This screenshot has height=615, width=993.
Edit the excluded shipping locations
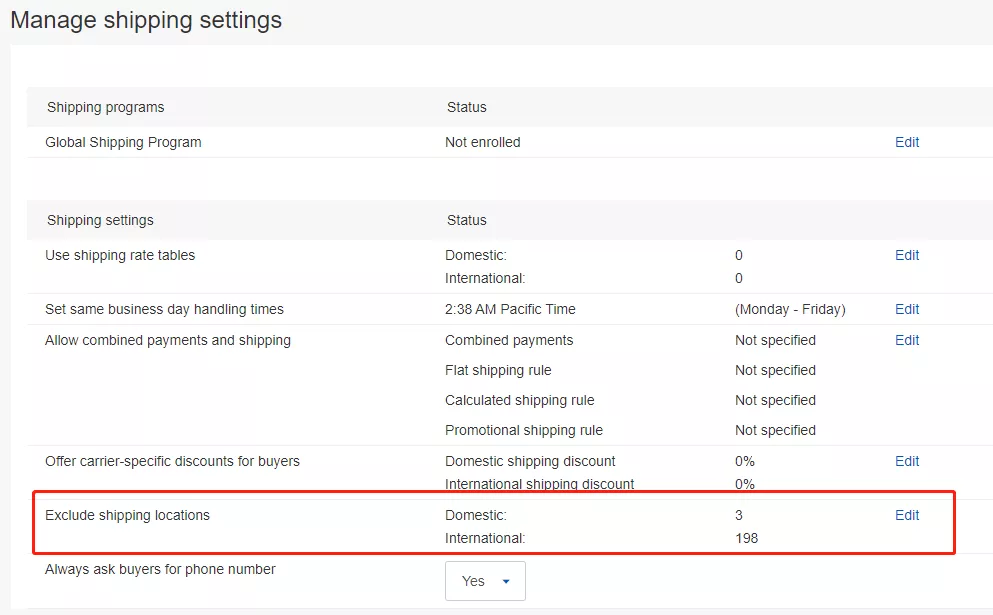tap(906, 515)
